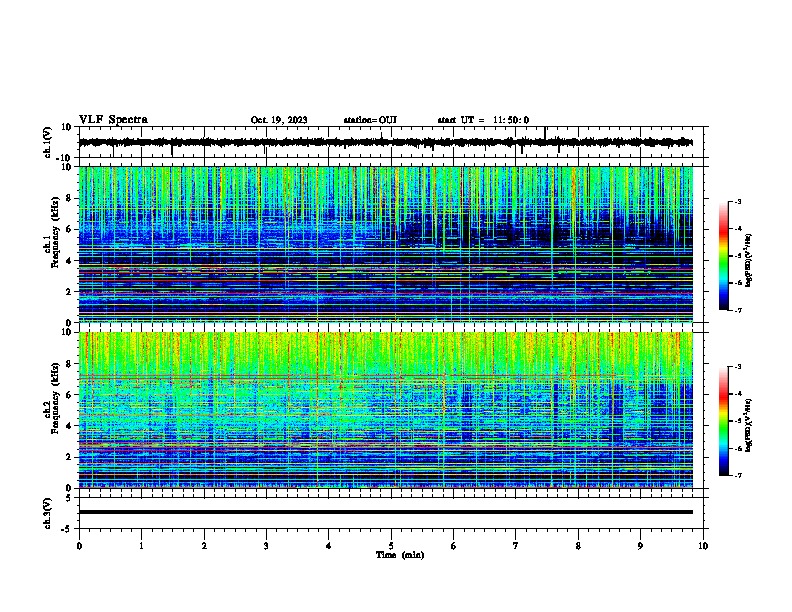The width and height of the screenshot is (792, 612).
Task: Click the "ch.1(V)" waveform axis label
Action: point(48,142)
